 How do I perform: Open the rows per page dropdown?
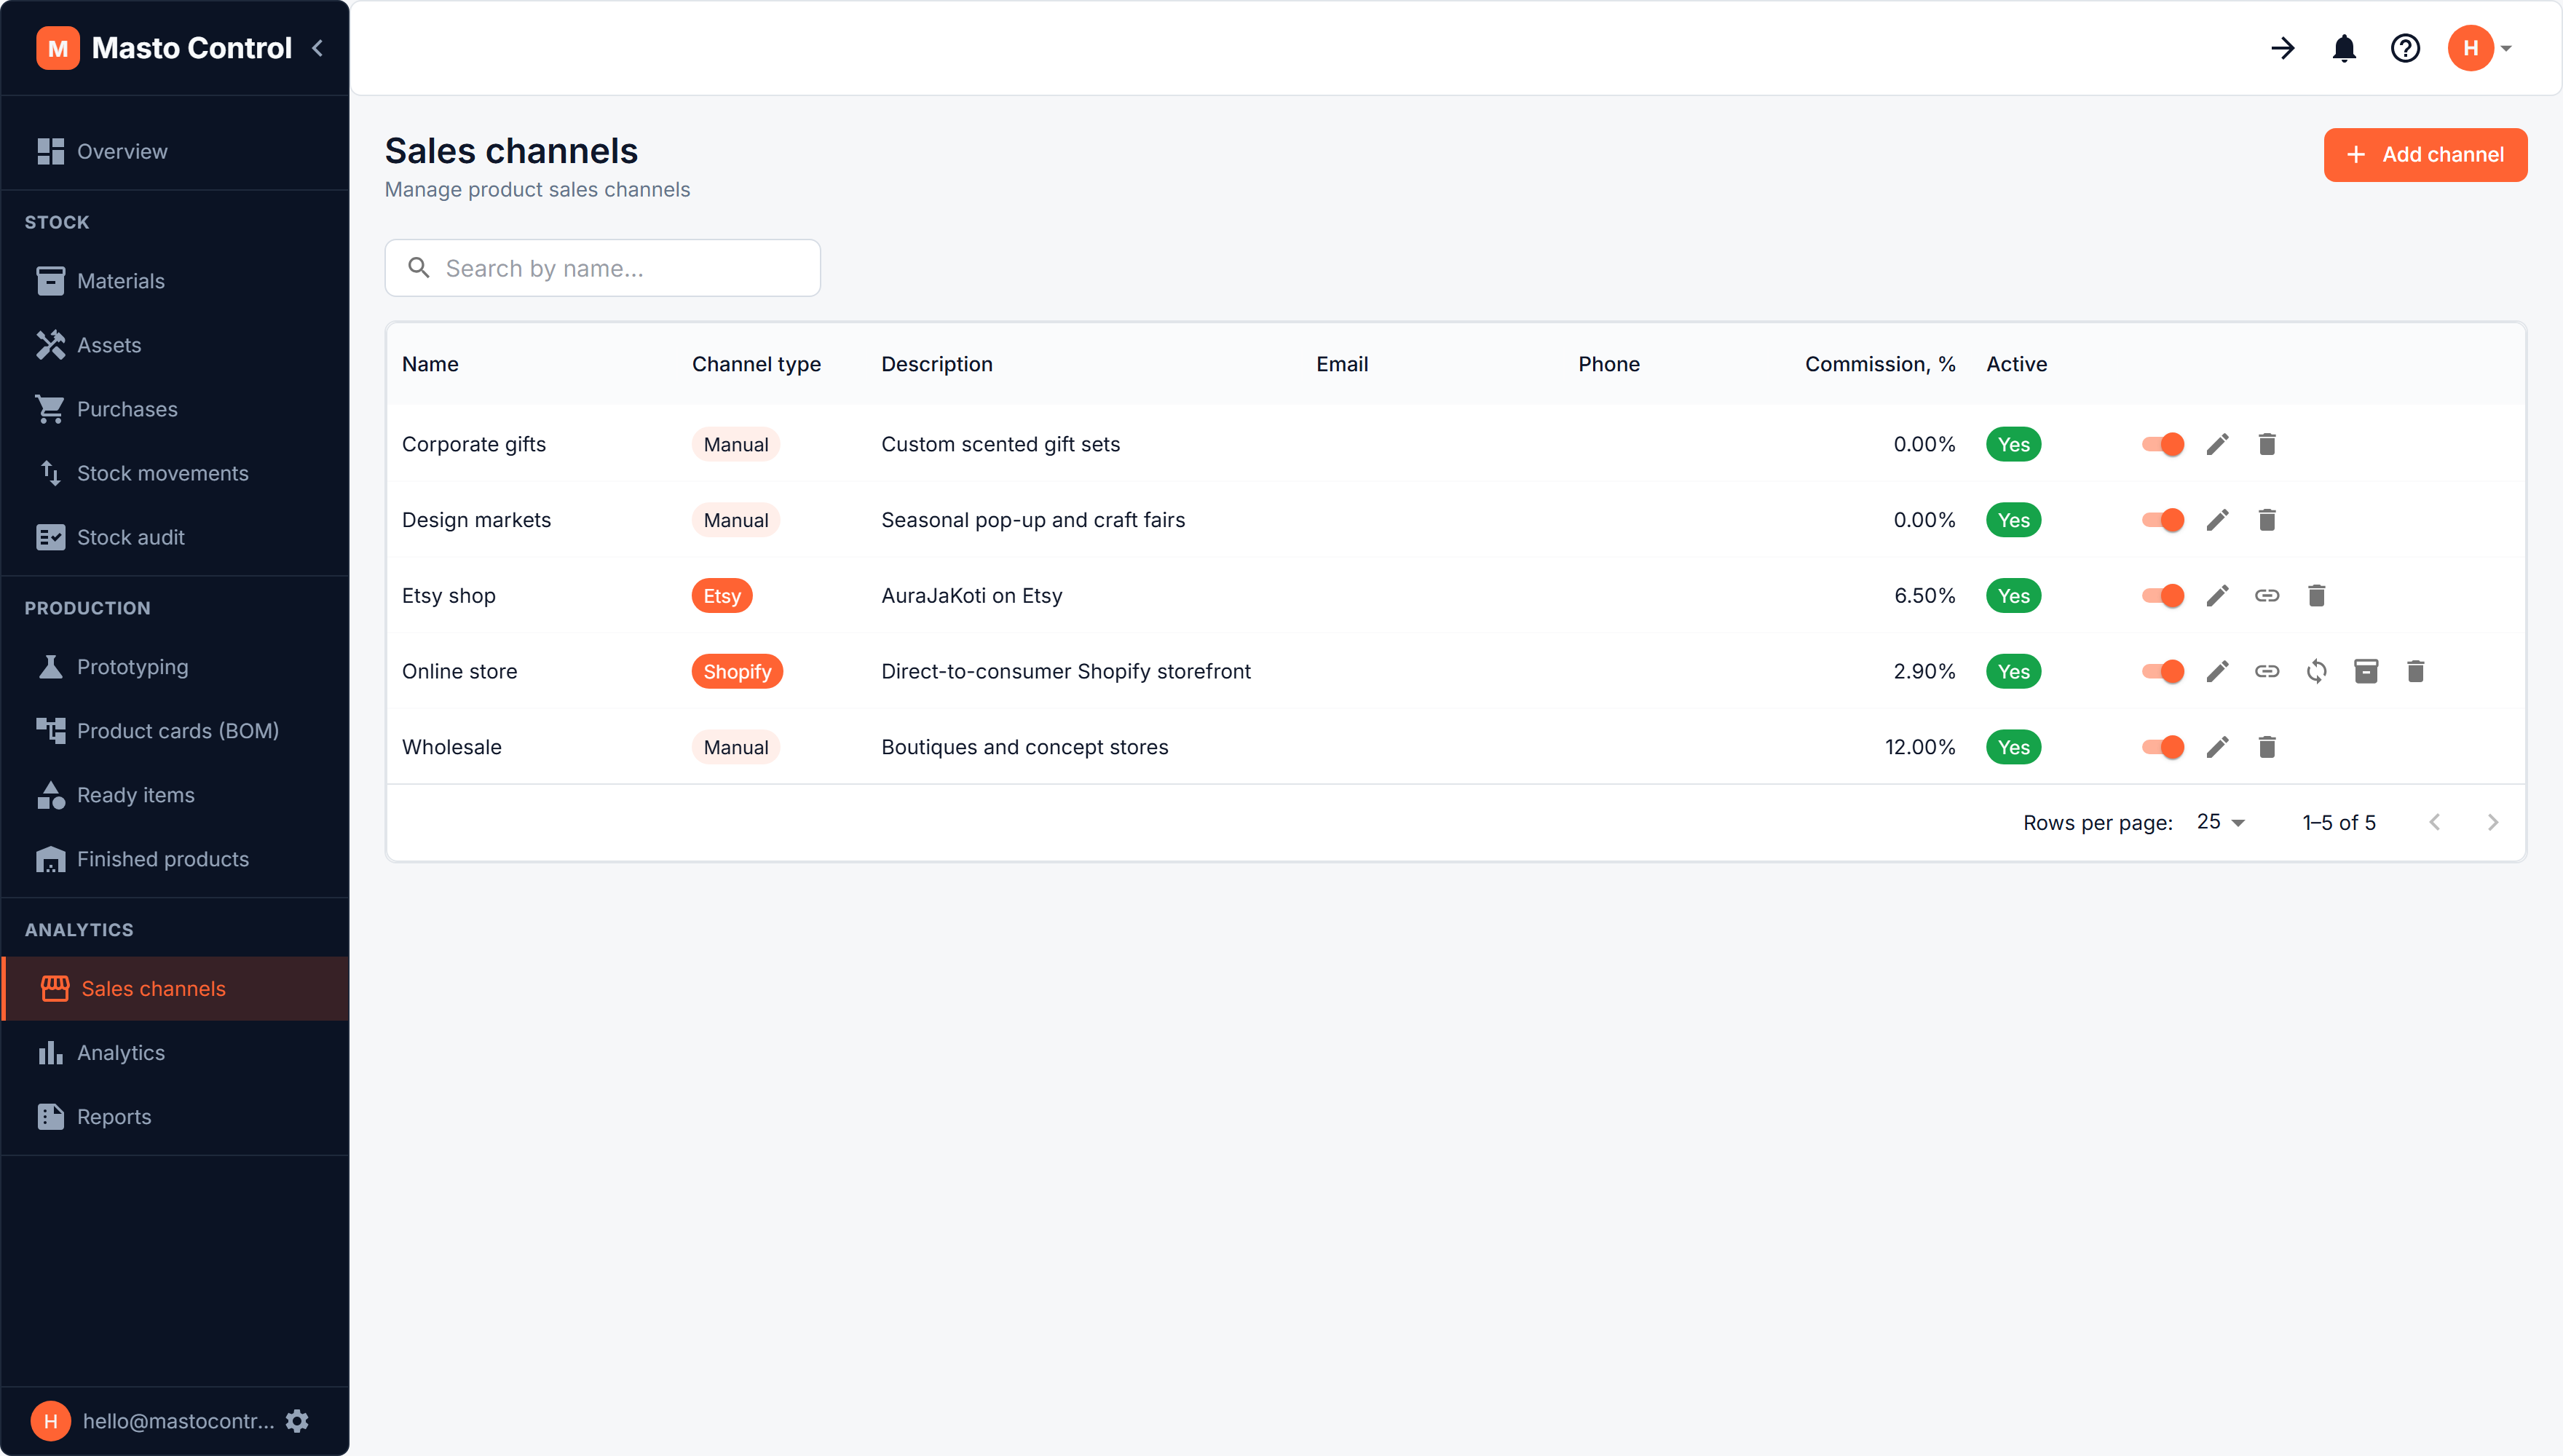click(x=2221, y=822)
